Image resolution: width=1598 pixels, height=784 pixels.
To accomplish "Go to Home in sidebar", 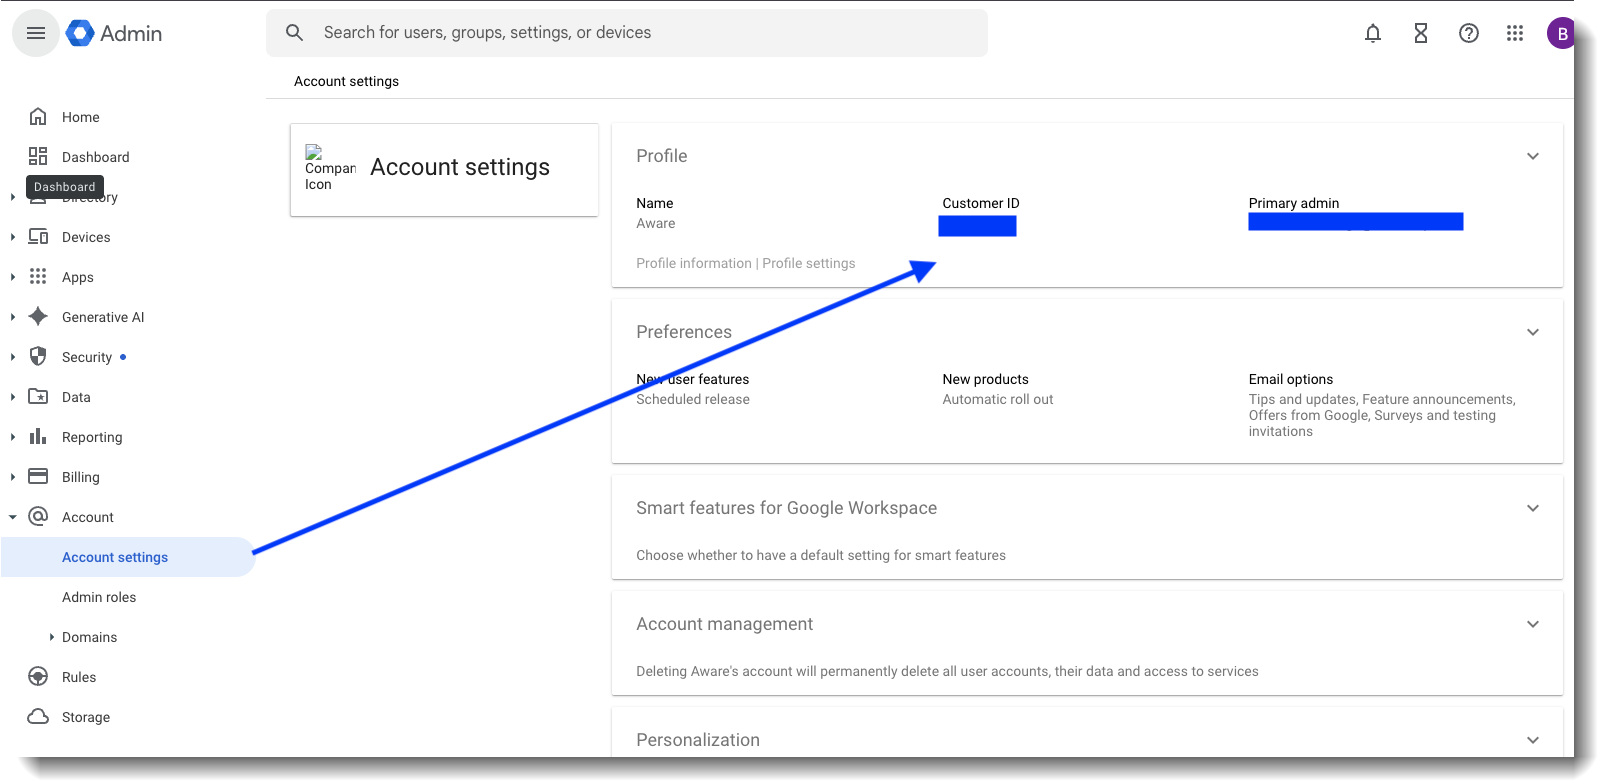I will (x=80, y=117).
